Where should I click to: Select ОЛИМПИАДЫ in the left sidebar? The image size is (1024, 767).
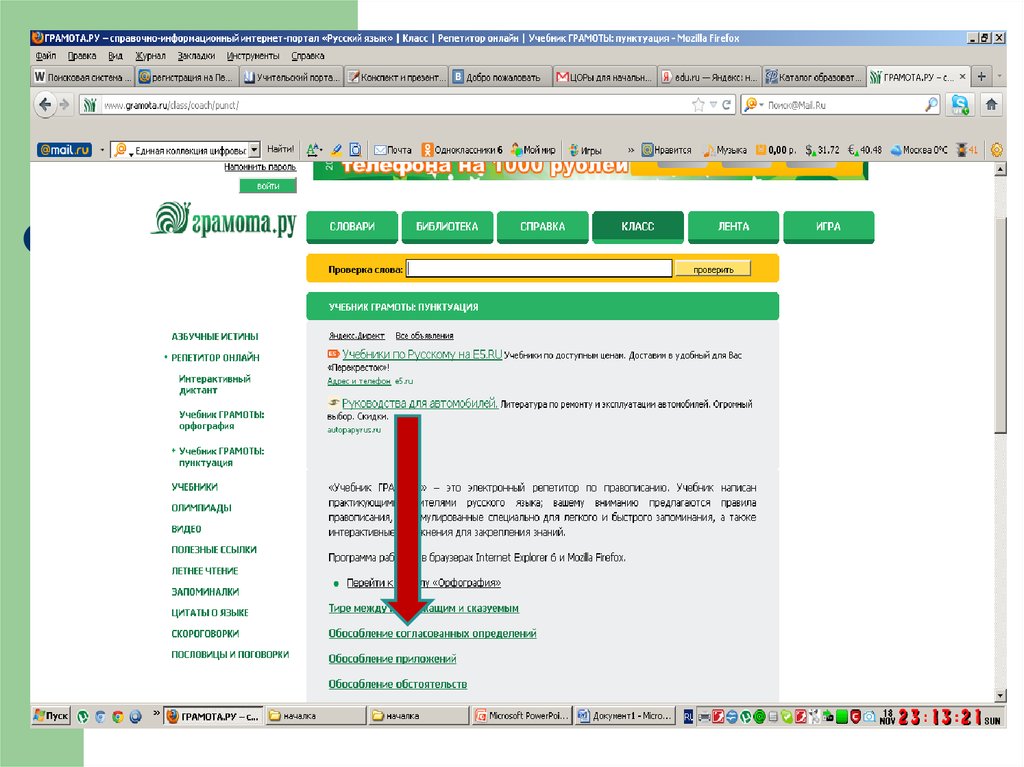click(201, 508)
